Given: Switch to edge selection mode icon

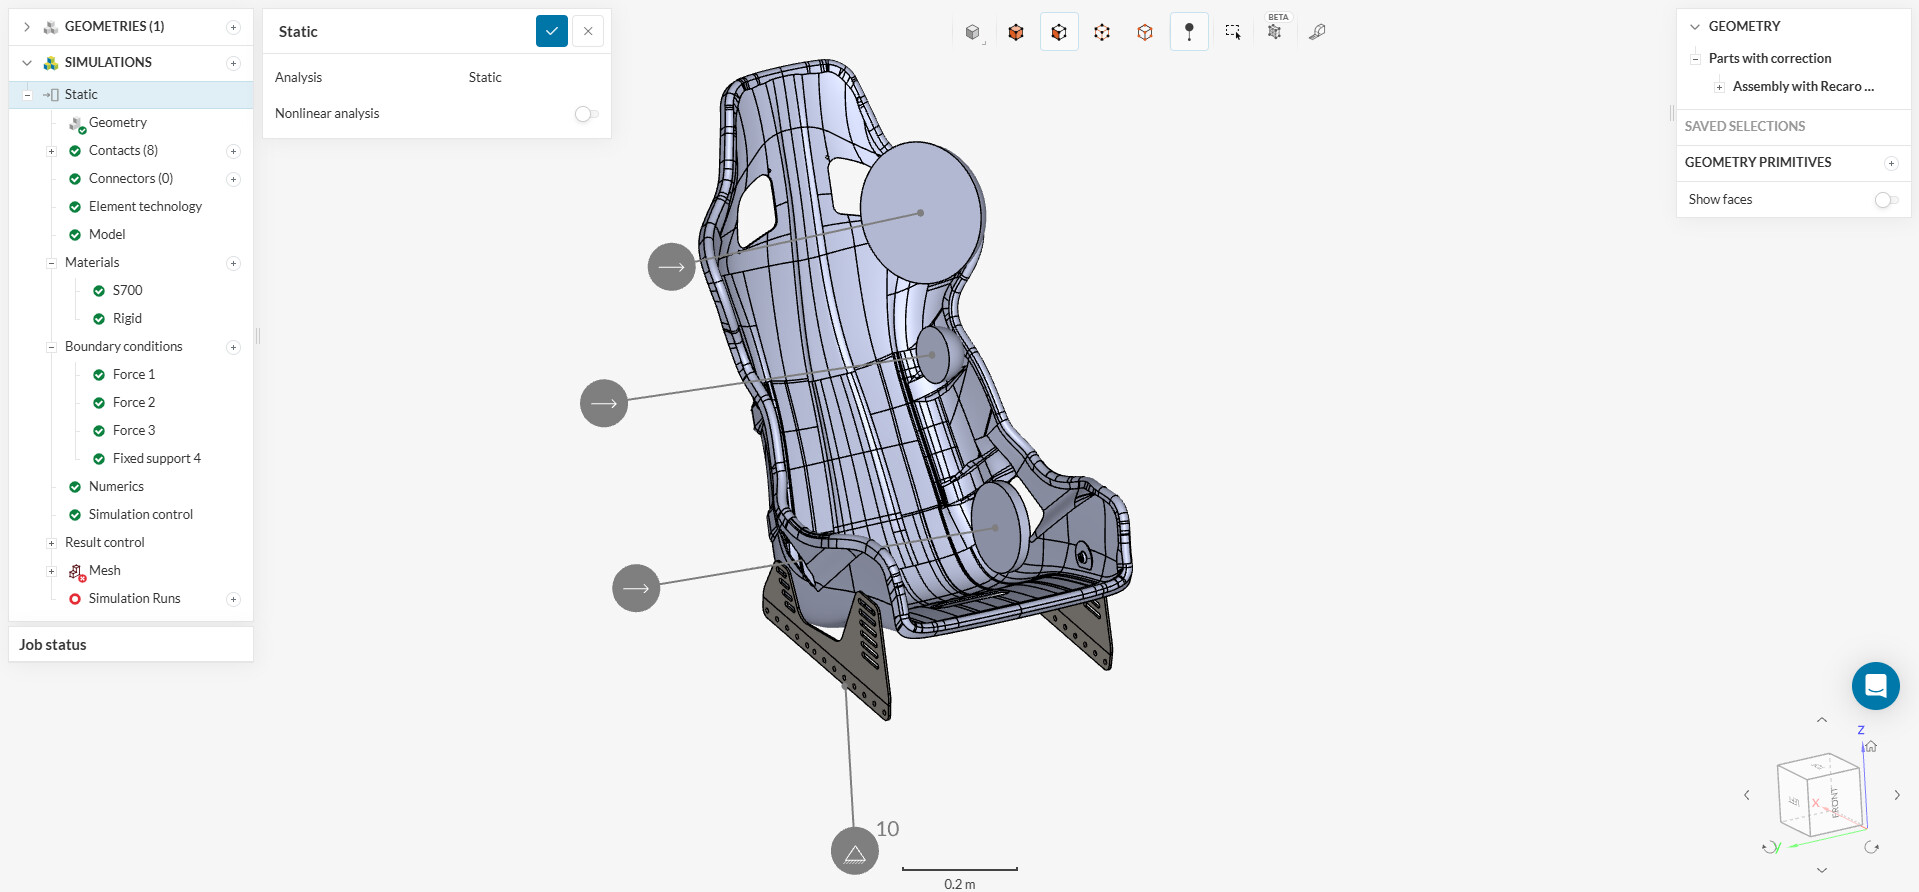Looking at the screenshot, I should pyautogui.click(x=1102, y=32).
